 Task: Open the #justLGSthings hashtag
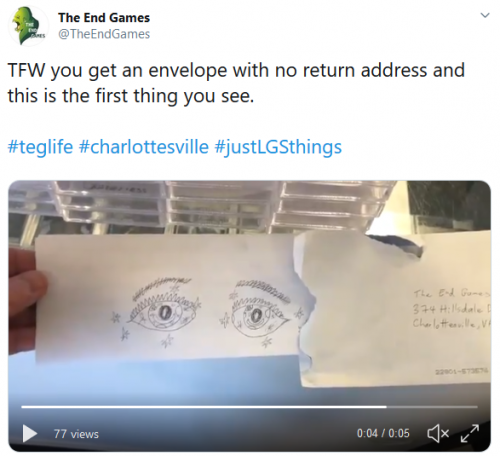[x=278, y=147]
